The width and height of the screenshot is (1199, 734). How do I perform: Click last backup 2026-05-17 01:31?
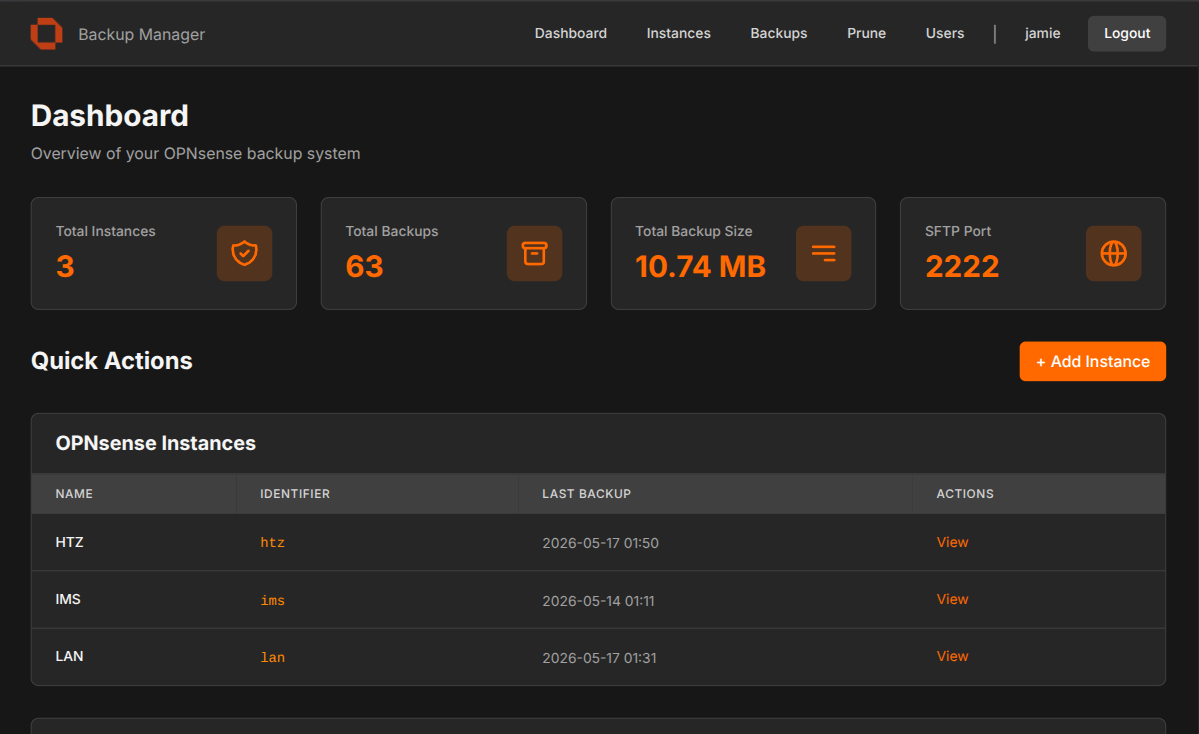click(600, 658)
